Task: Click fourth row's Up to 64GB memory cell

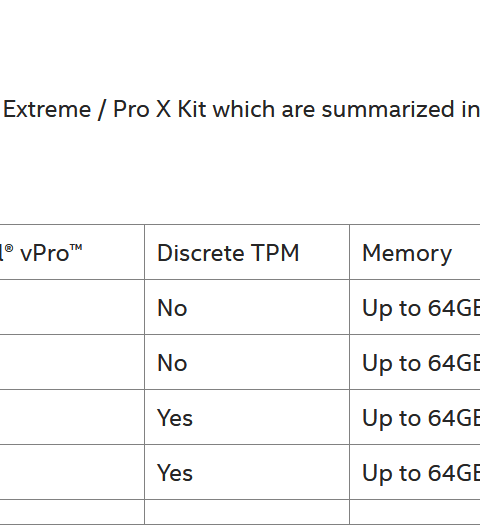Action: (415, 472)
